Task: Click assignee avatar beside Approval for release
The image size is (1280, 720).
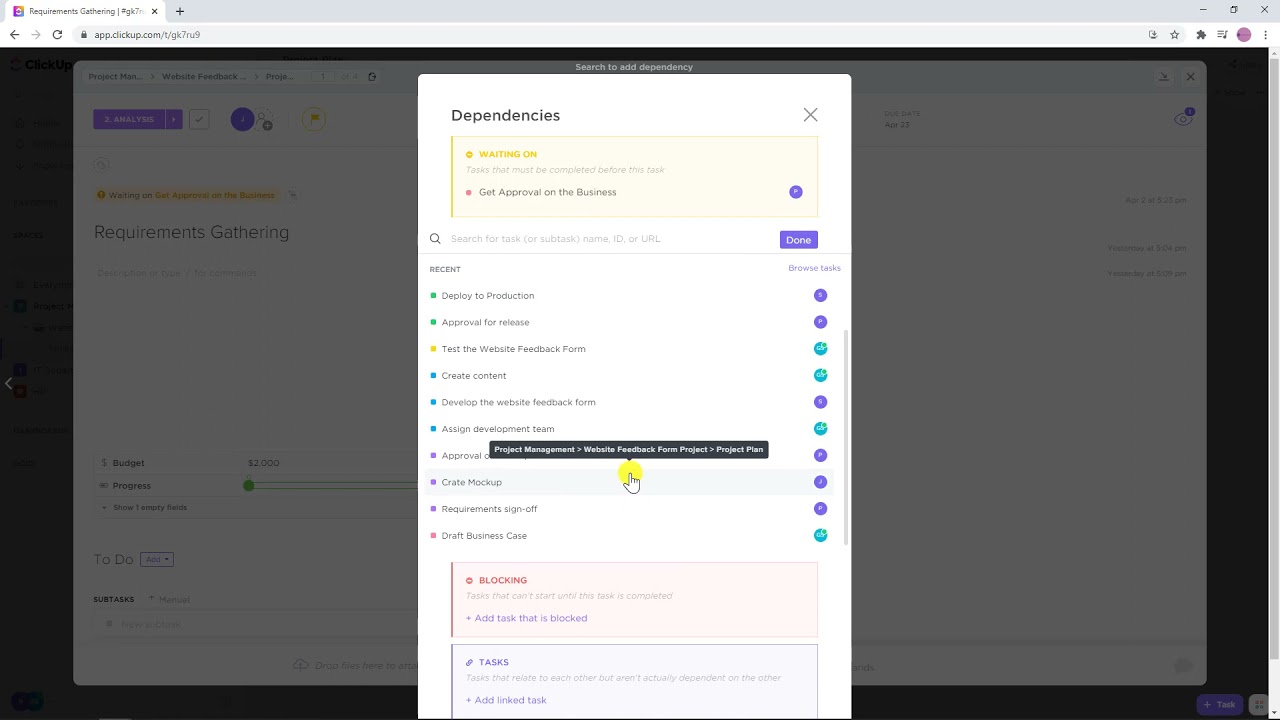Action: [x=820, y=322]
